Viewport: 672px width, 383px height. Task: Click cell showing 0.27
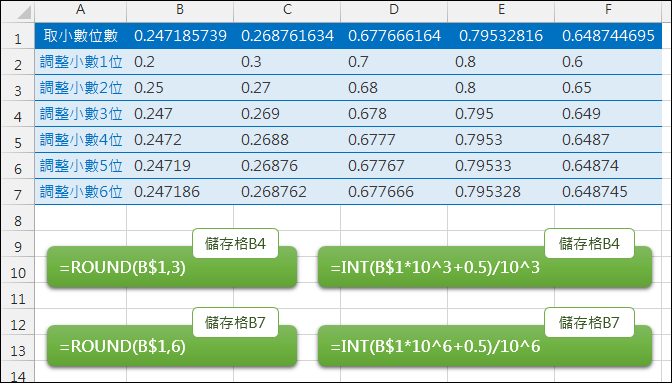click(x=287, y=88)
